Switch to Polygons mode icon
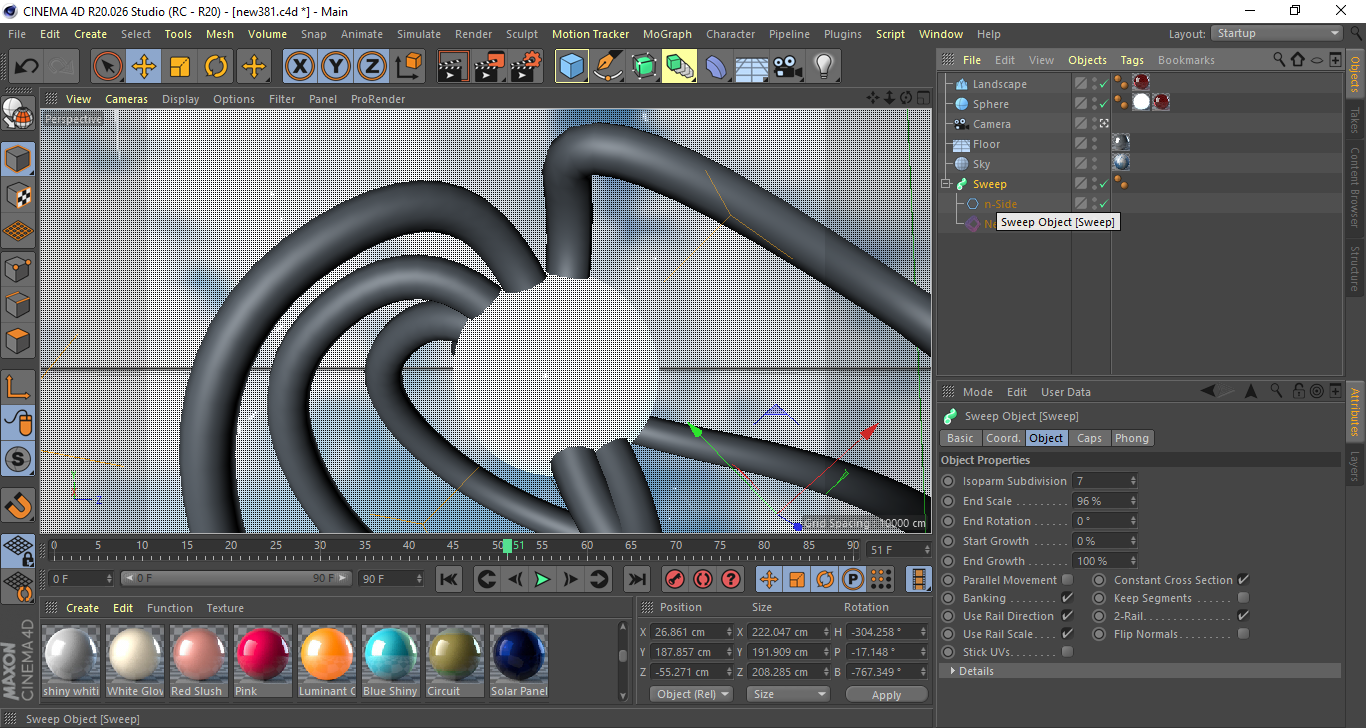This screenshot has height=728, width=1366. [18, 341]
